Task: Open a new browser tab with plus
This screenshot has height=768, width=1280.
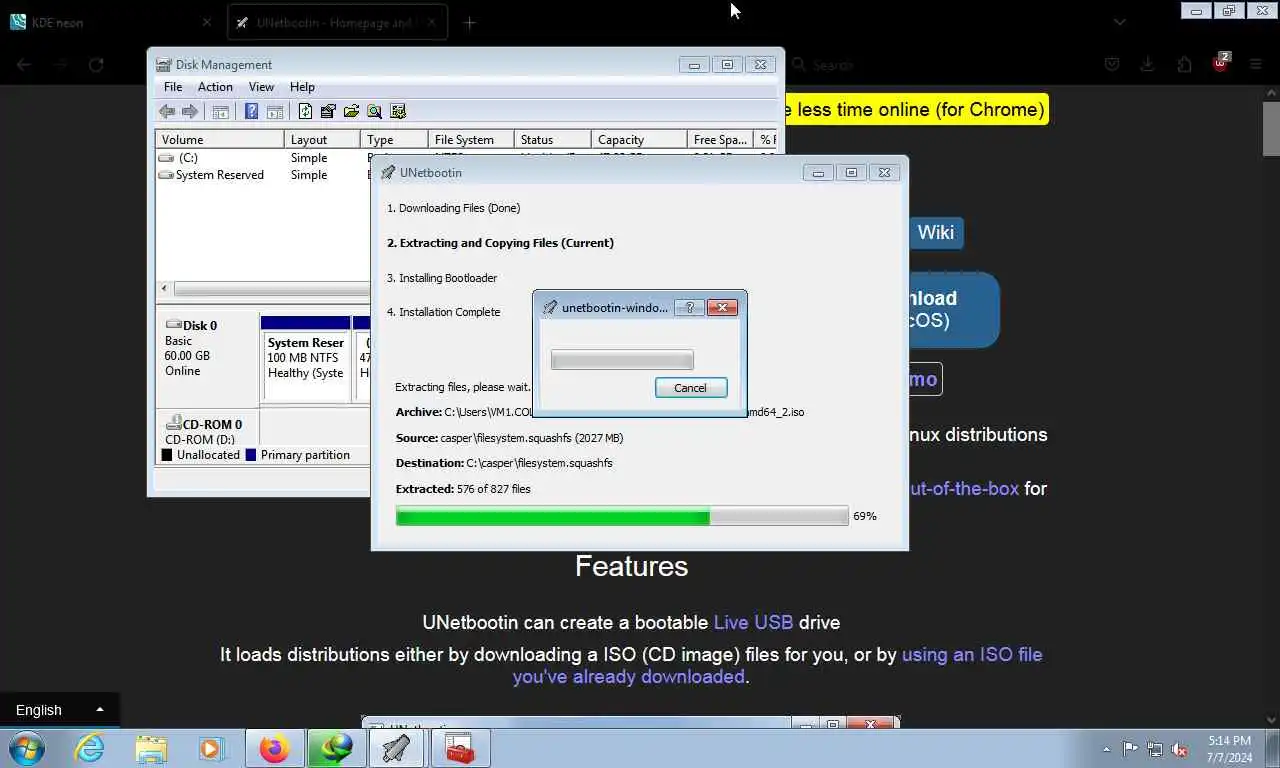Action: click(x=469, y=22)
